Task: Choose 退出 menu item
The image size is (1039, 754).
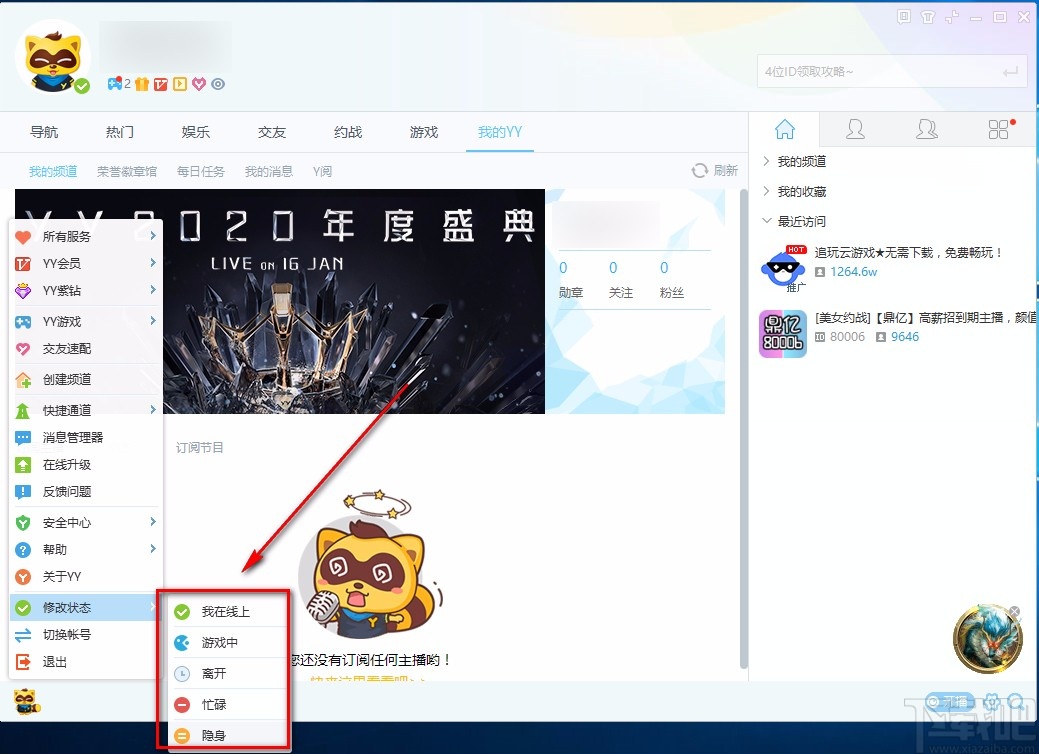Action: [x=86, y=662]
